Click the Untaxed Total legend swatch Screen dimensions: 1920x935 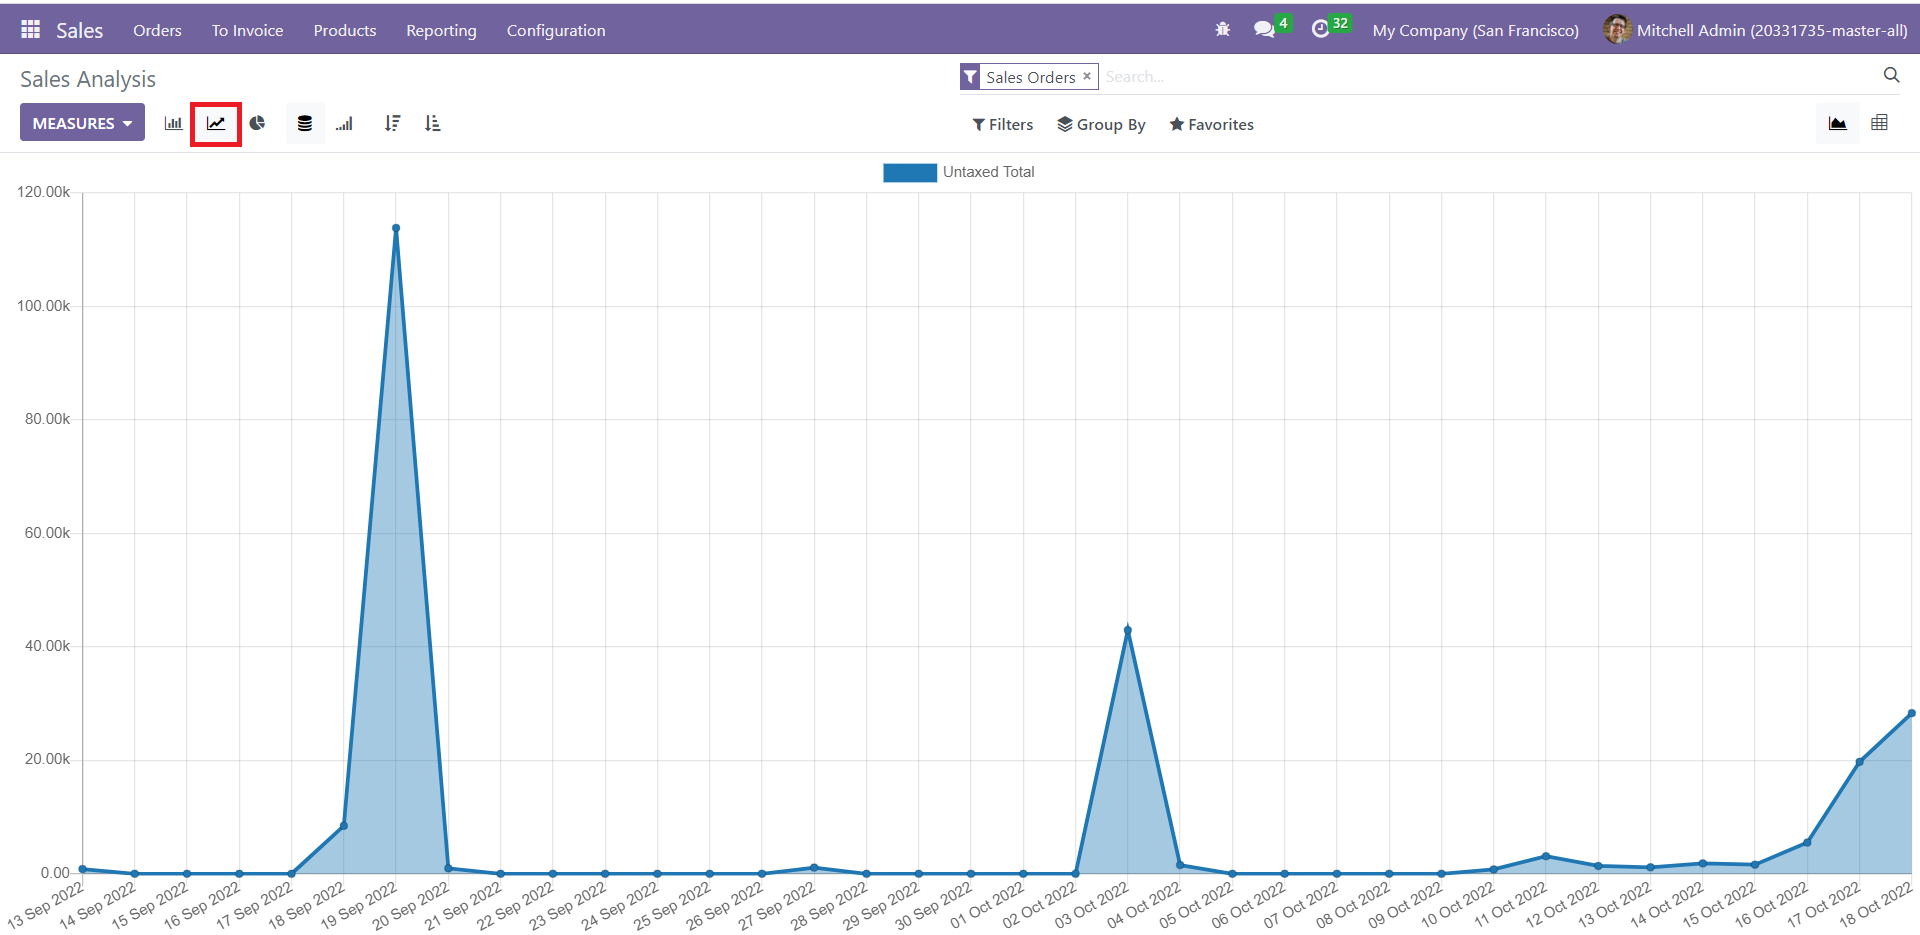tap(909, 172)
